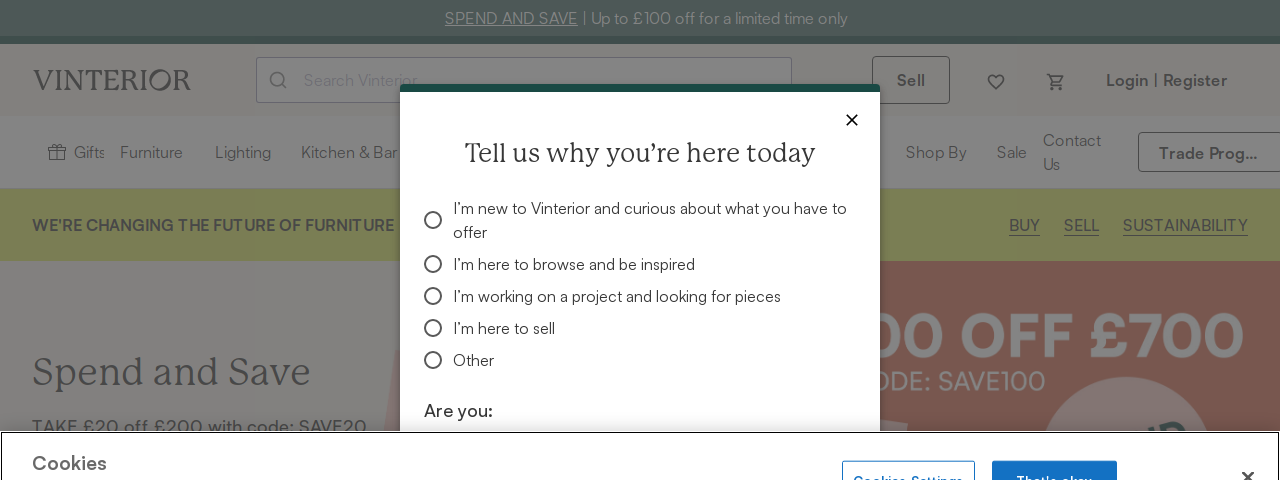1280x480 pixels.
Task: Click the Trade Program button
Action: click(x=1209, y=152)
